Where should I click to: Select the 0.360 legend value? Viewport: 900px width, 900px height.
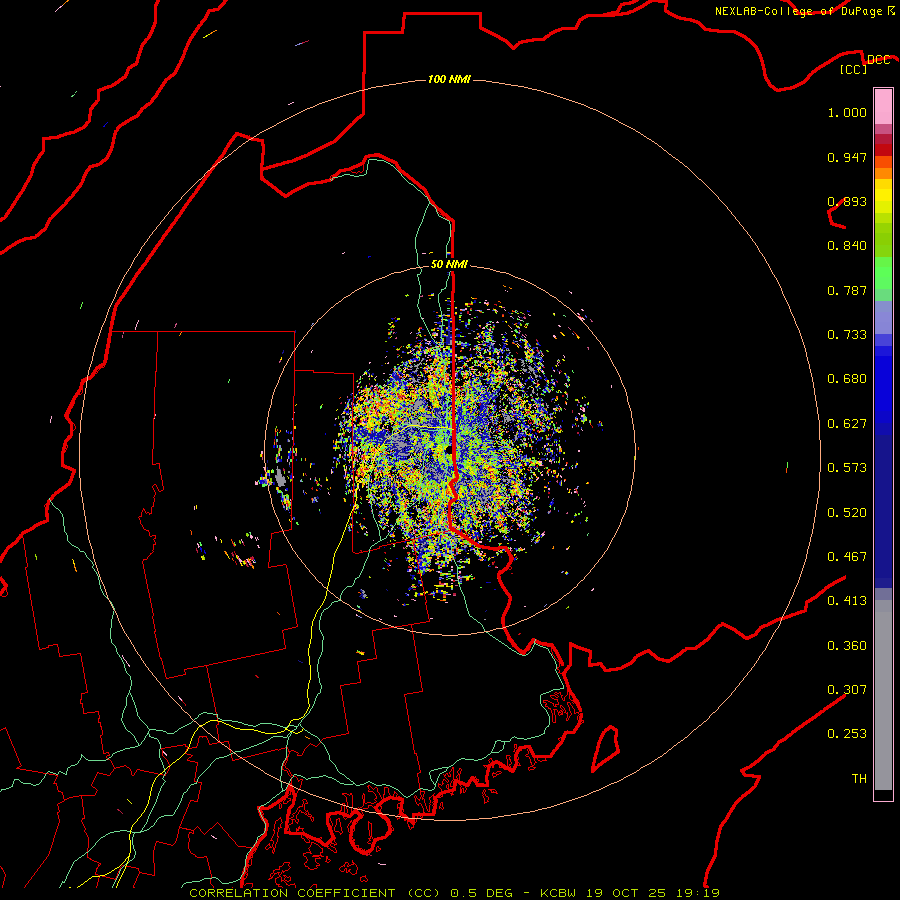pyautogui.click(x=847, y=646)
